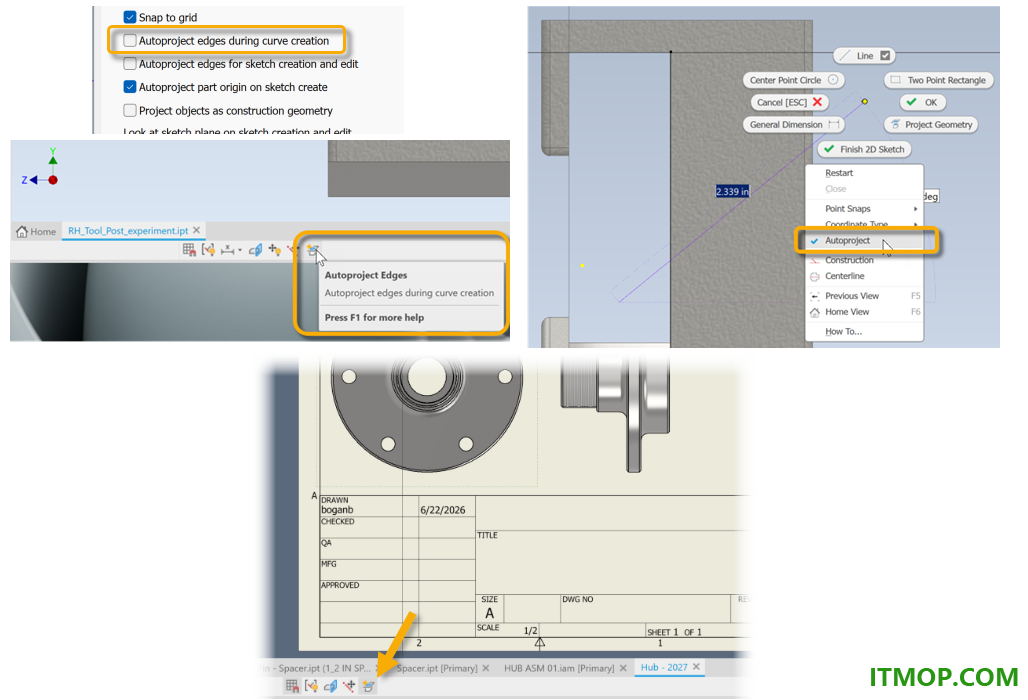Image resolution: width=1028 pixels, height=700 pixels.
Task: Open the Dimension Display dropdown arrow
Action: (240, 250)
